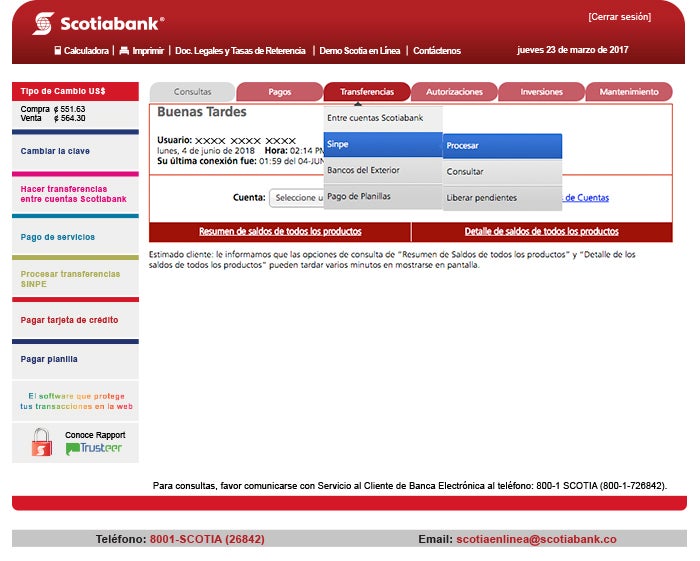This screenshot has height=561, width=700.
Task: Open the Autorizaciones tab
Action: 454,92
